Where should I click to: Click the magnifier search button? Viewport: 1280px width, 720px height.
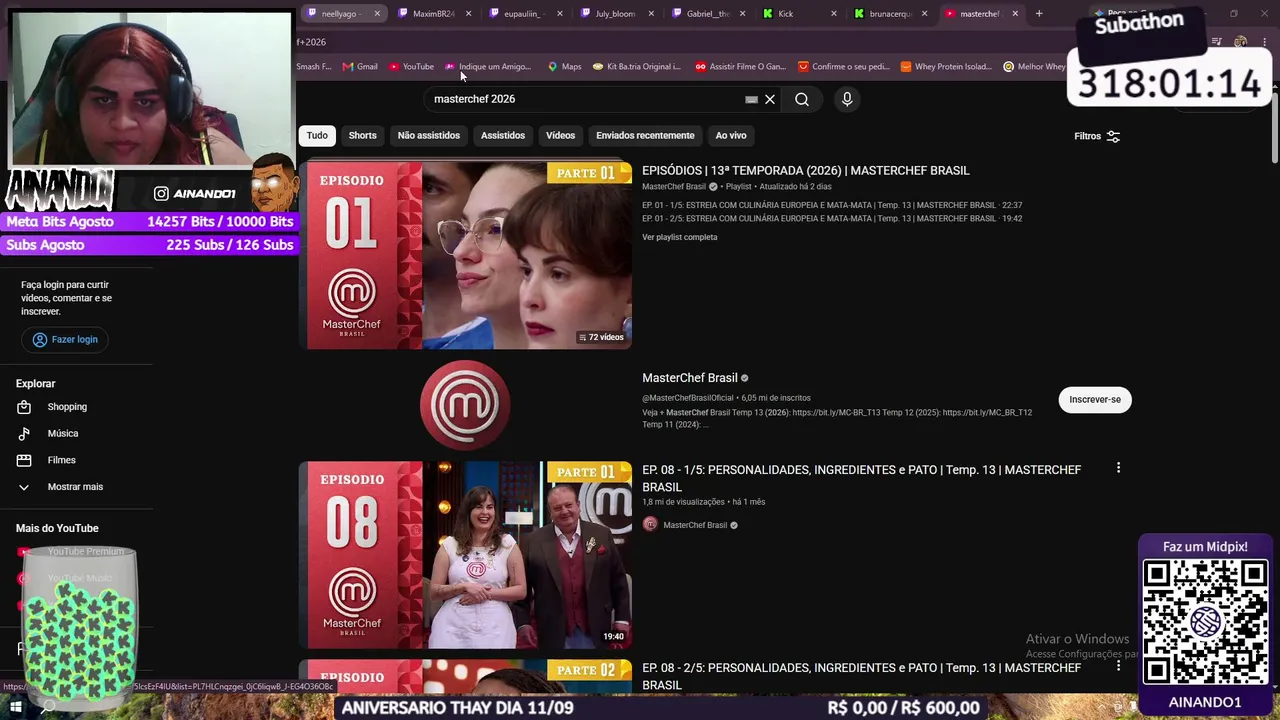click(802, 99)
